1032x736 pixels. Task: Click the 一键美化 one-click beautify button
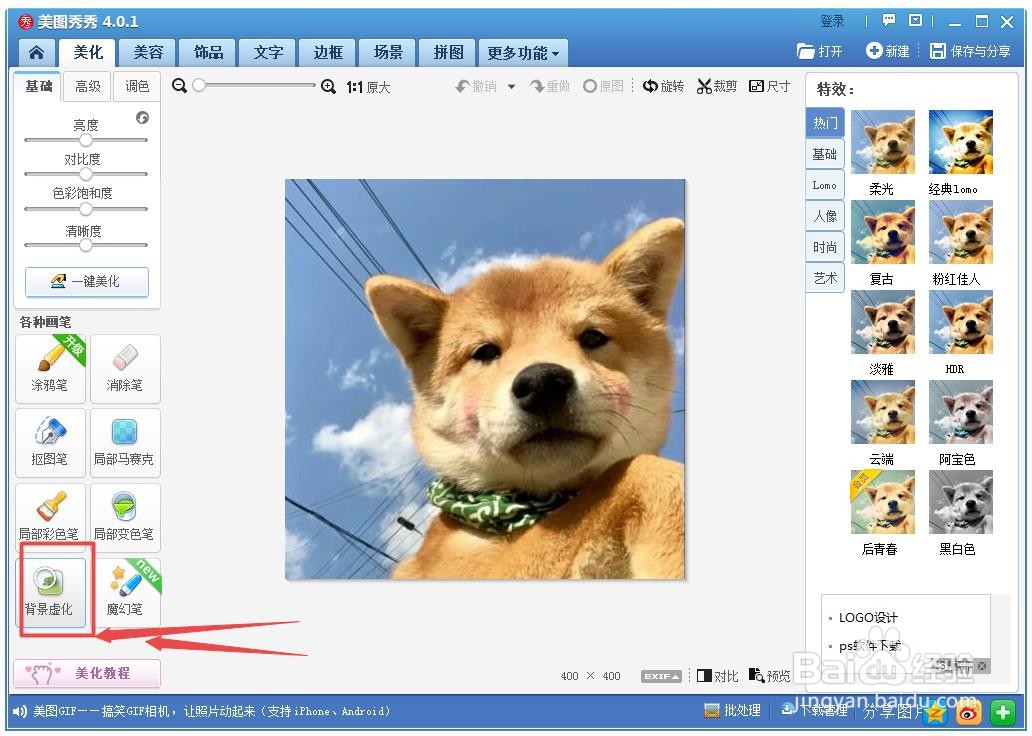87,282
